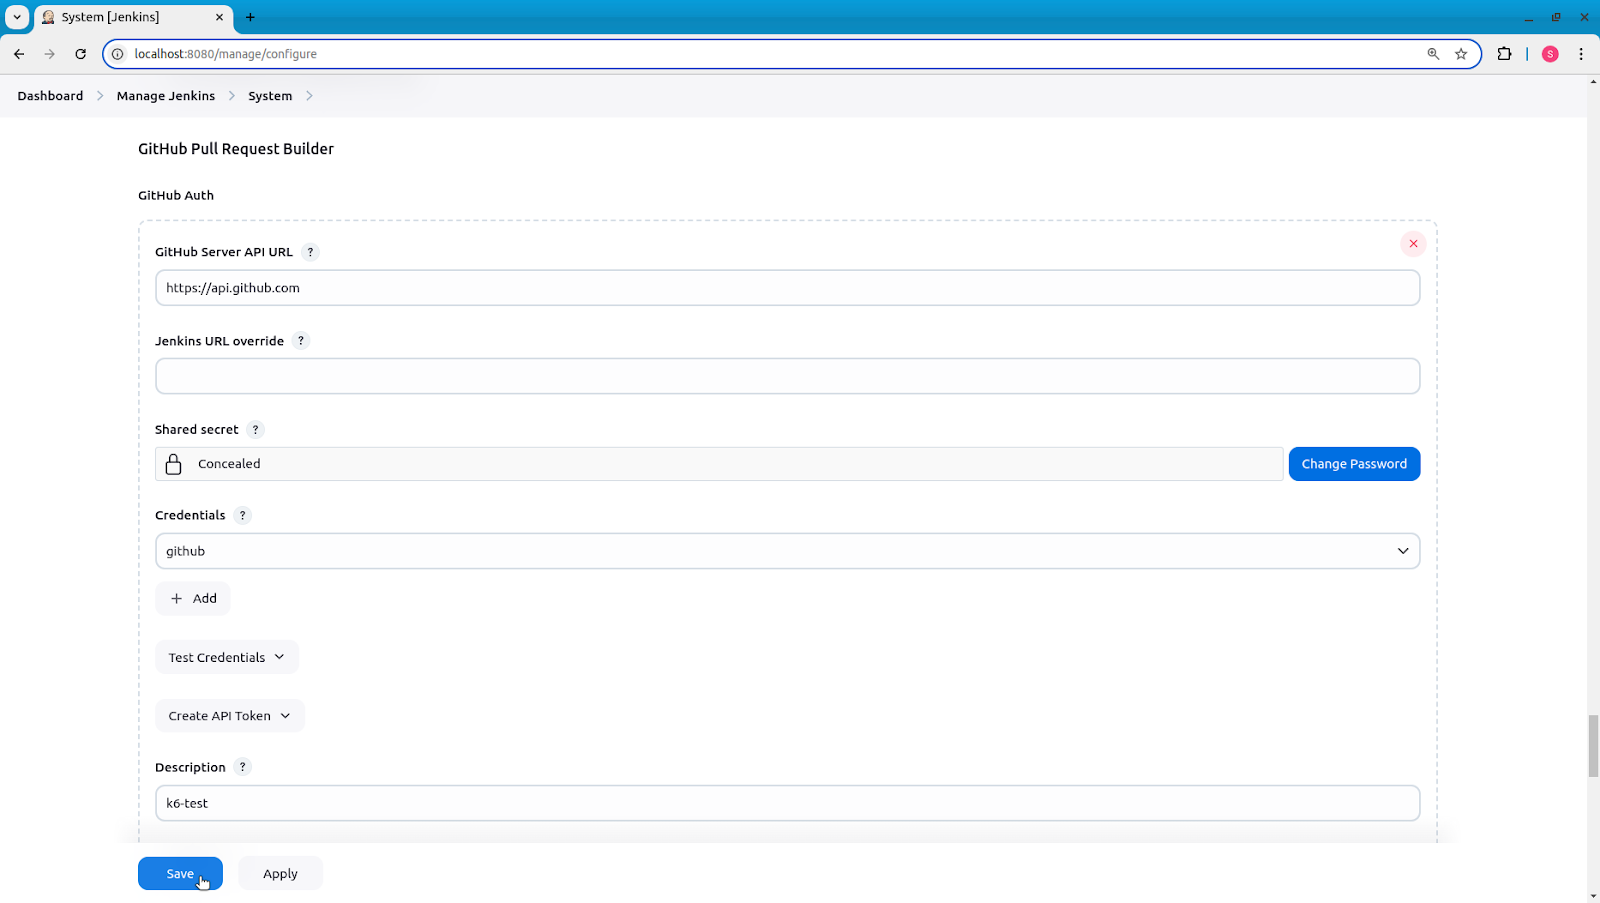Expand chevron after Manage Jenkins breadcrumb
Viewport: 1600px width, 903px height.
(232, 96)
